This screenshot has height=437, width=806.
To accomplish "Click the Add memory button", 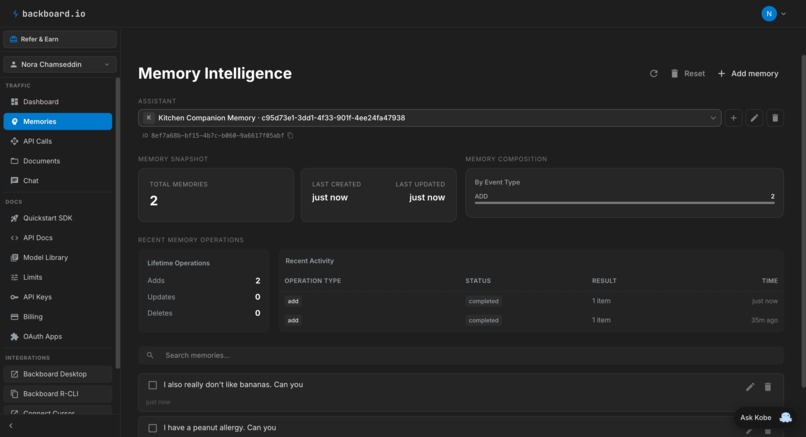I will 748,74.
